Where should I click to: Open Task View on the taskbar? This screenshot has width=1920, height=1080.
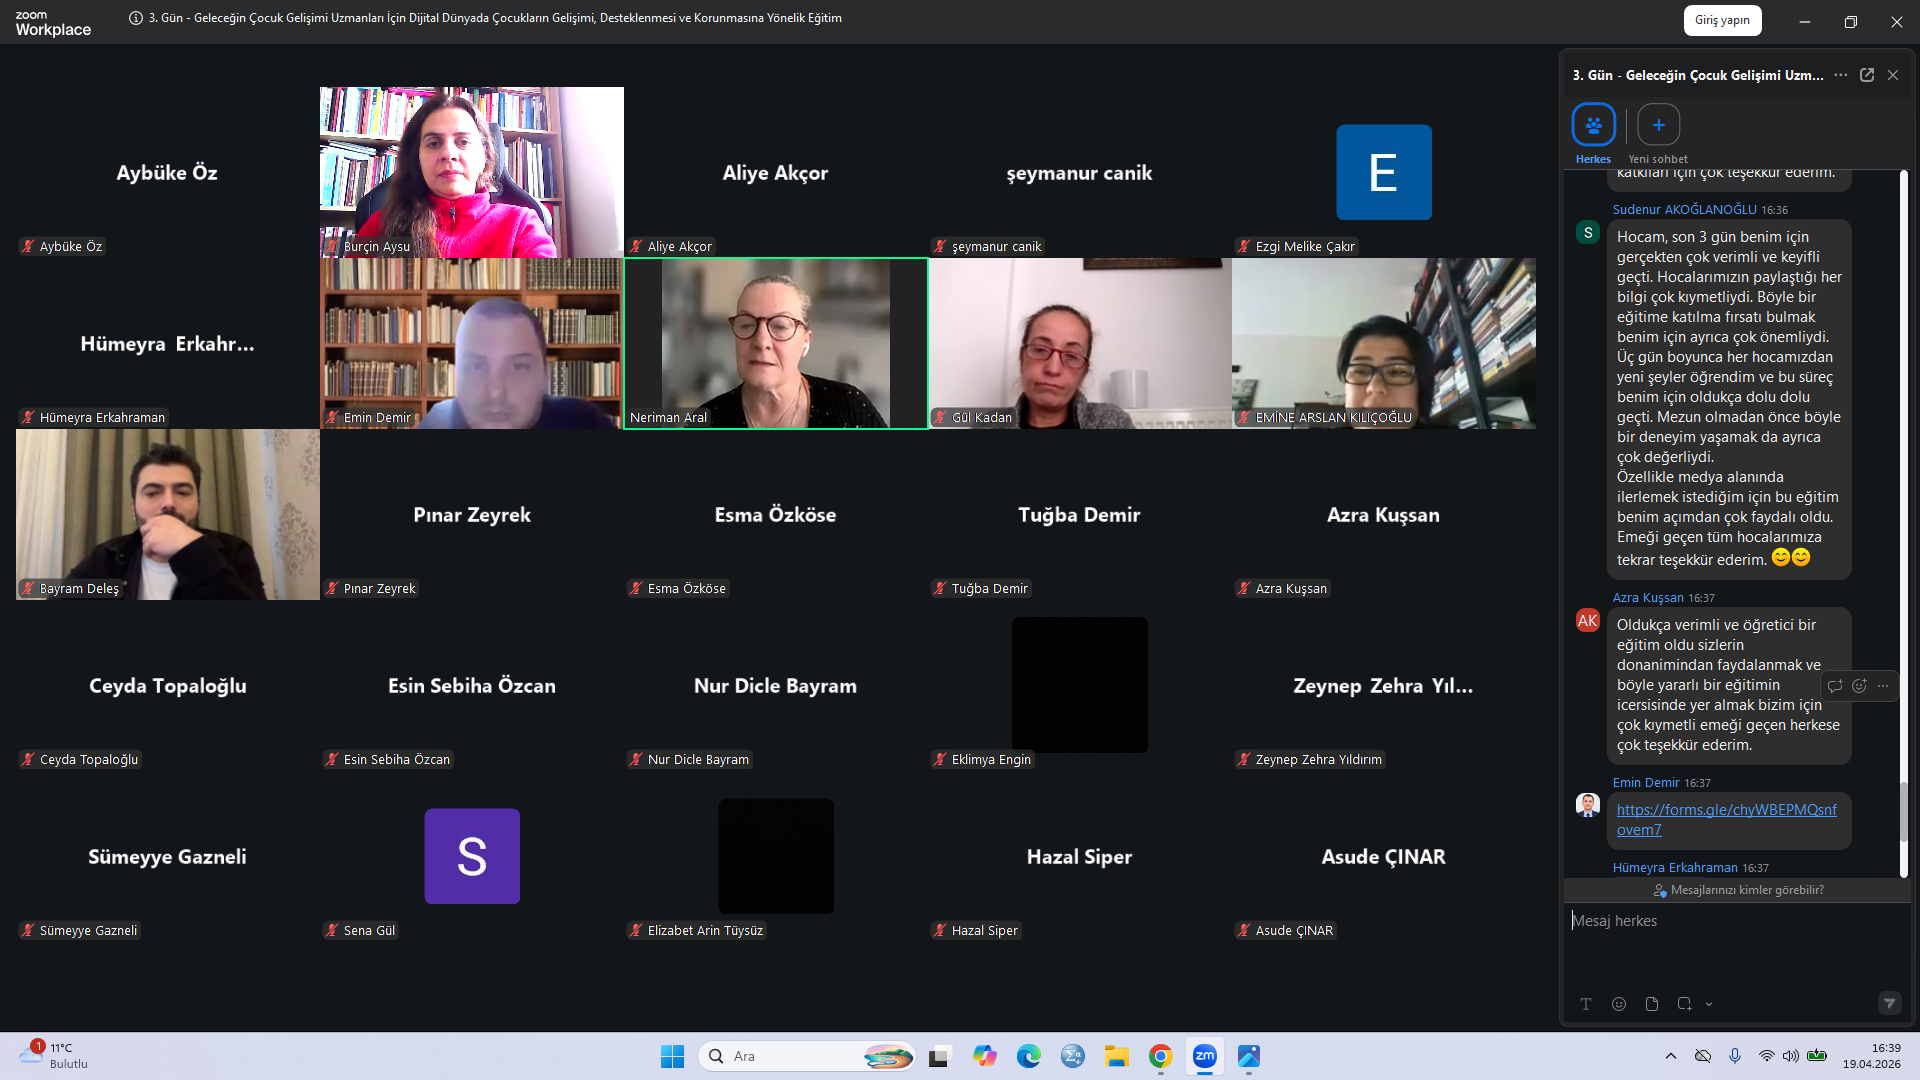(939, 1056)
